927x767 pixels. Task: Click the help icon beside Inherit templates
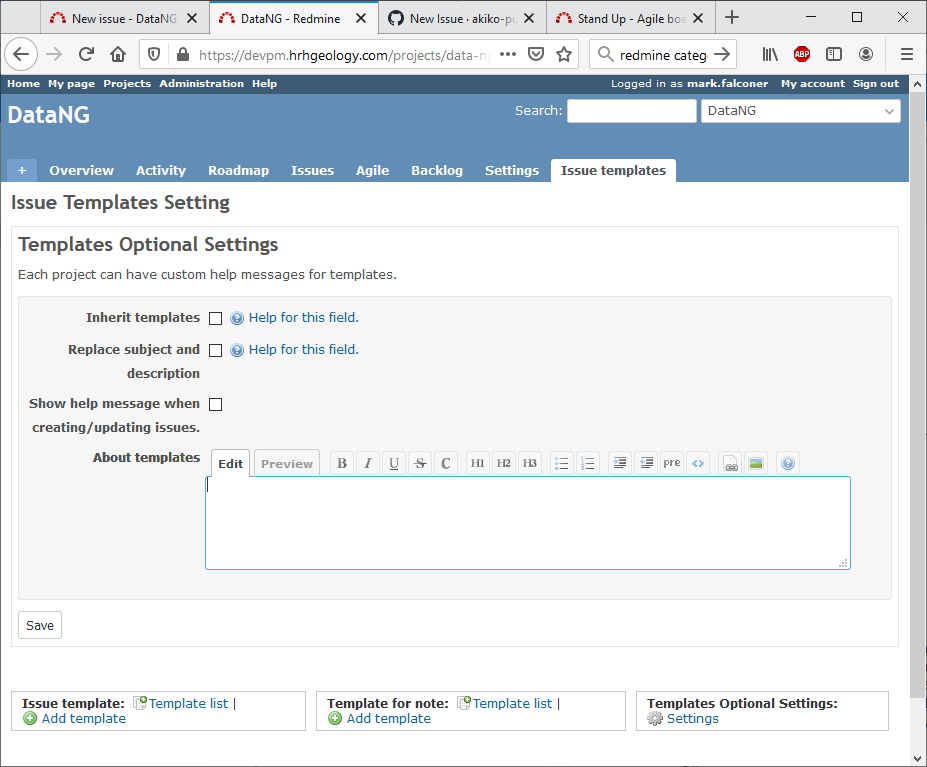236,318
